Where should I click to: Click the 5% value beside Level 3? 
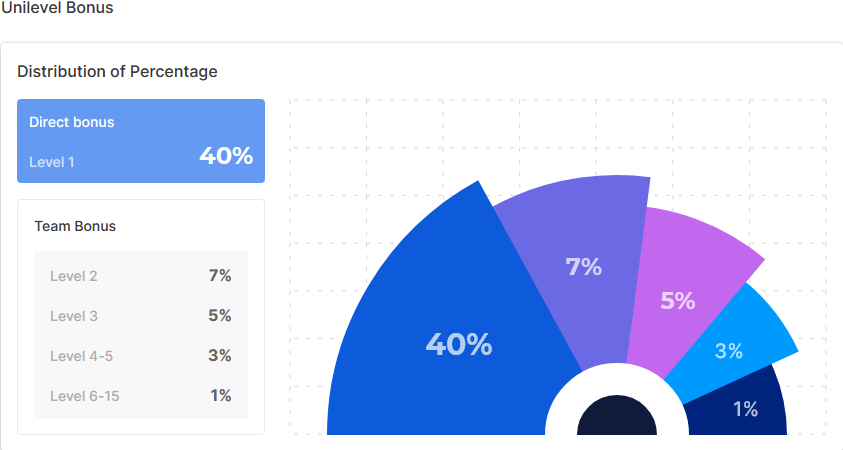pyautogui.click(x=220, y=316)
